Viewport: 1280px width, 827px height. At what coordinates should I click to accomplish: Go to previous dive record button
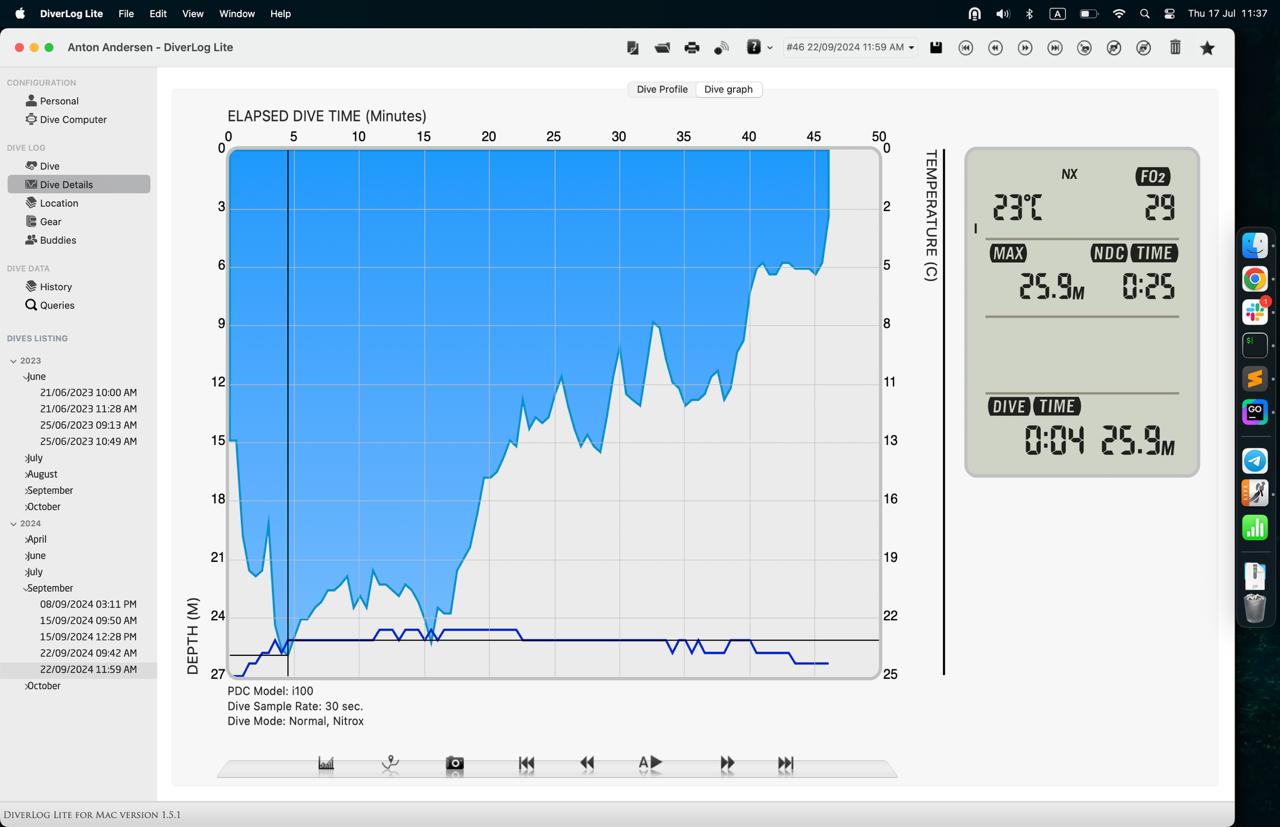click(995, 47)
